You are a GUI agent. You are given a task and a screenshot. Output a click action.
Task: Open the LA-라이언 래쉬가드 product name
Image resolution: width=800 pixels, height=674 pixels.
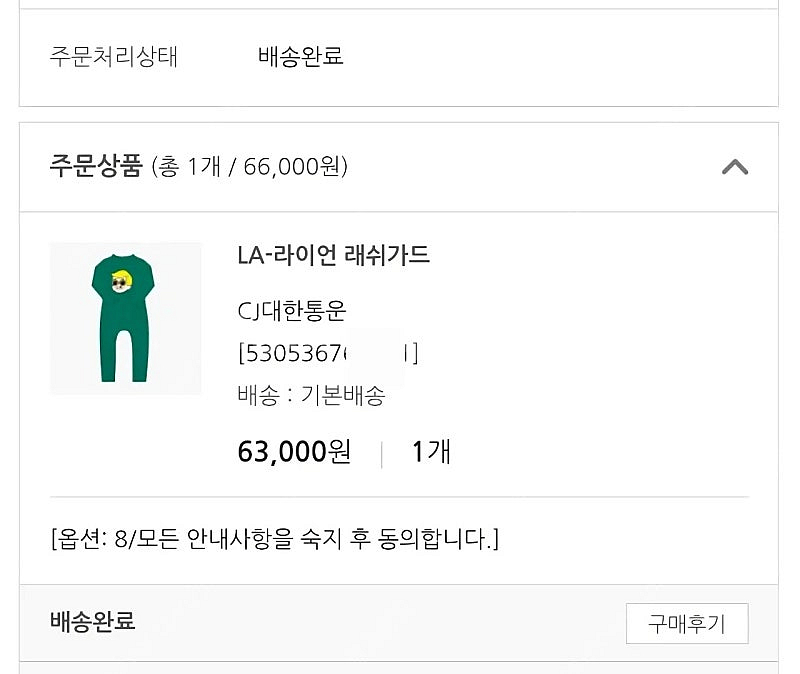[x=333, y=255]
